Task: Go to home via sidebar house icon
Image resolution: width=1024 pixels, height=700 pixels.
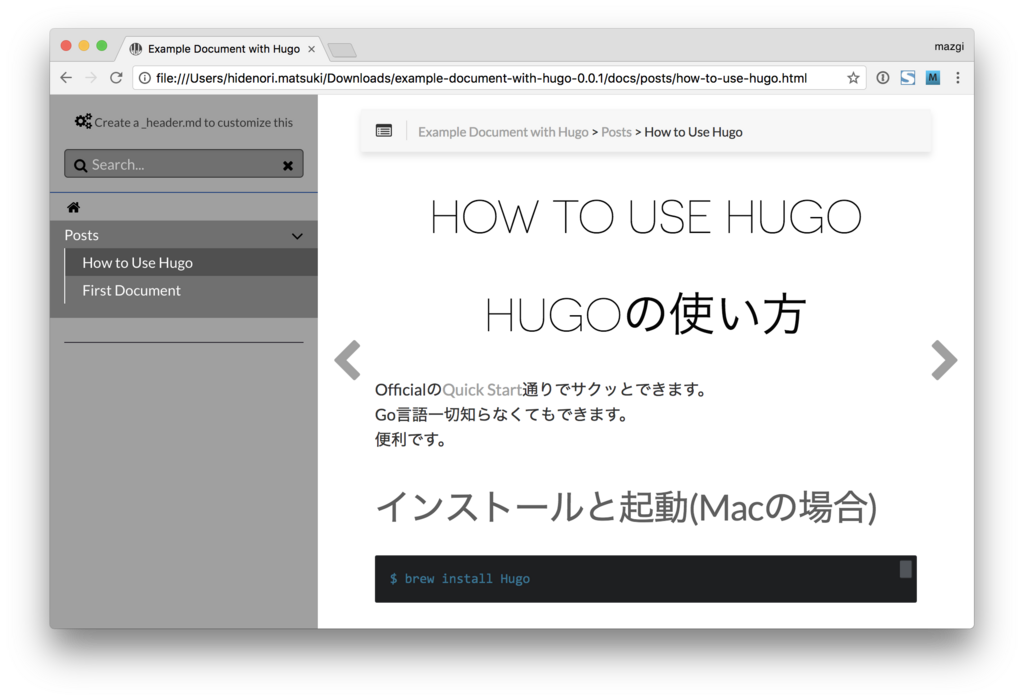Action: click(x=73, y=207)
